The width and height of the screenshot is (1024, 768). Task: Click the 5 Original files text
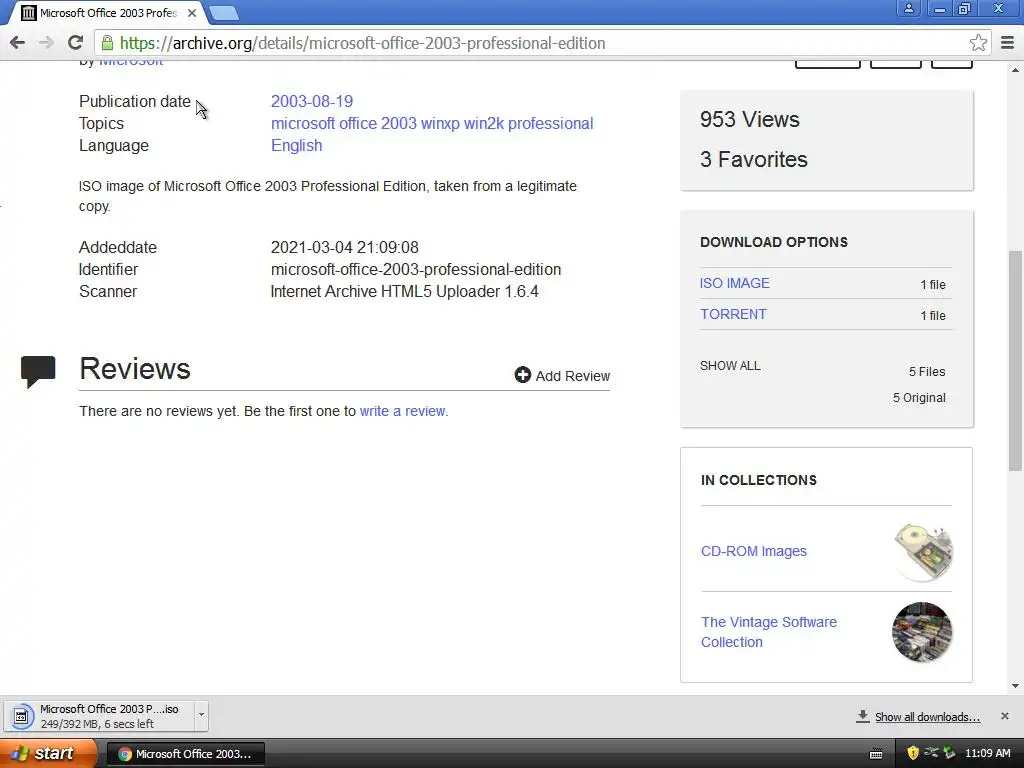click(919, 398)
